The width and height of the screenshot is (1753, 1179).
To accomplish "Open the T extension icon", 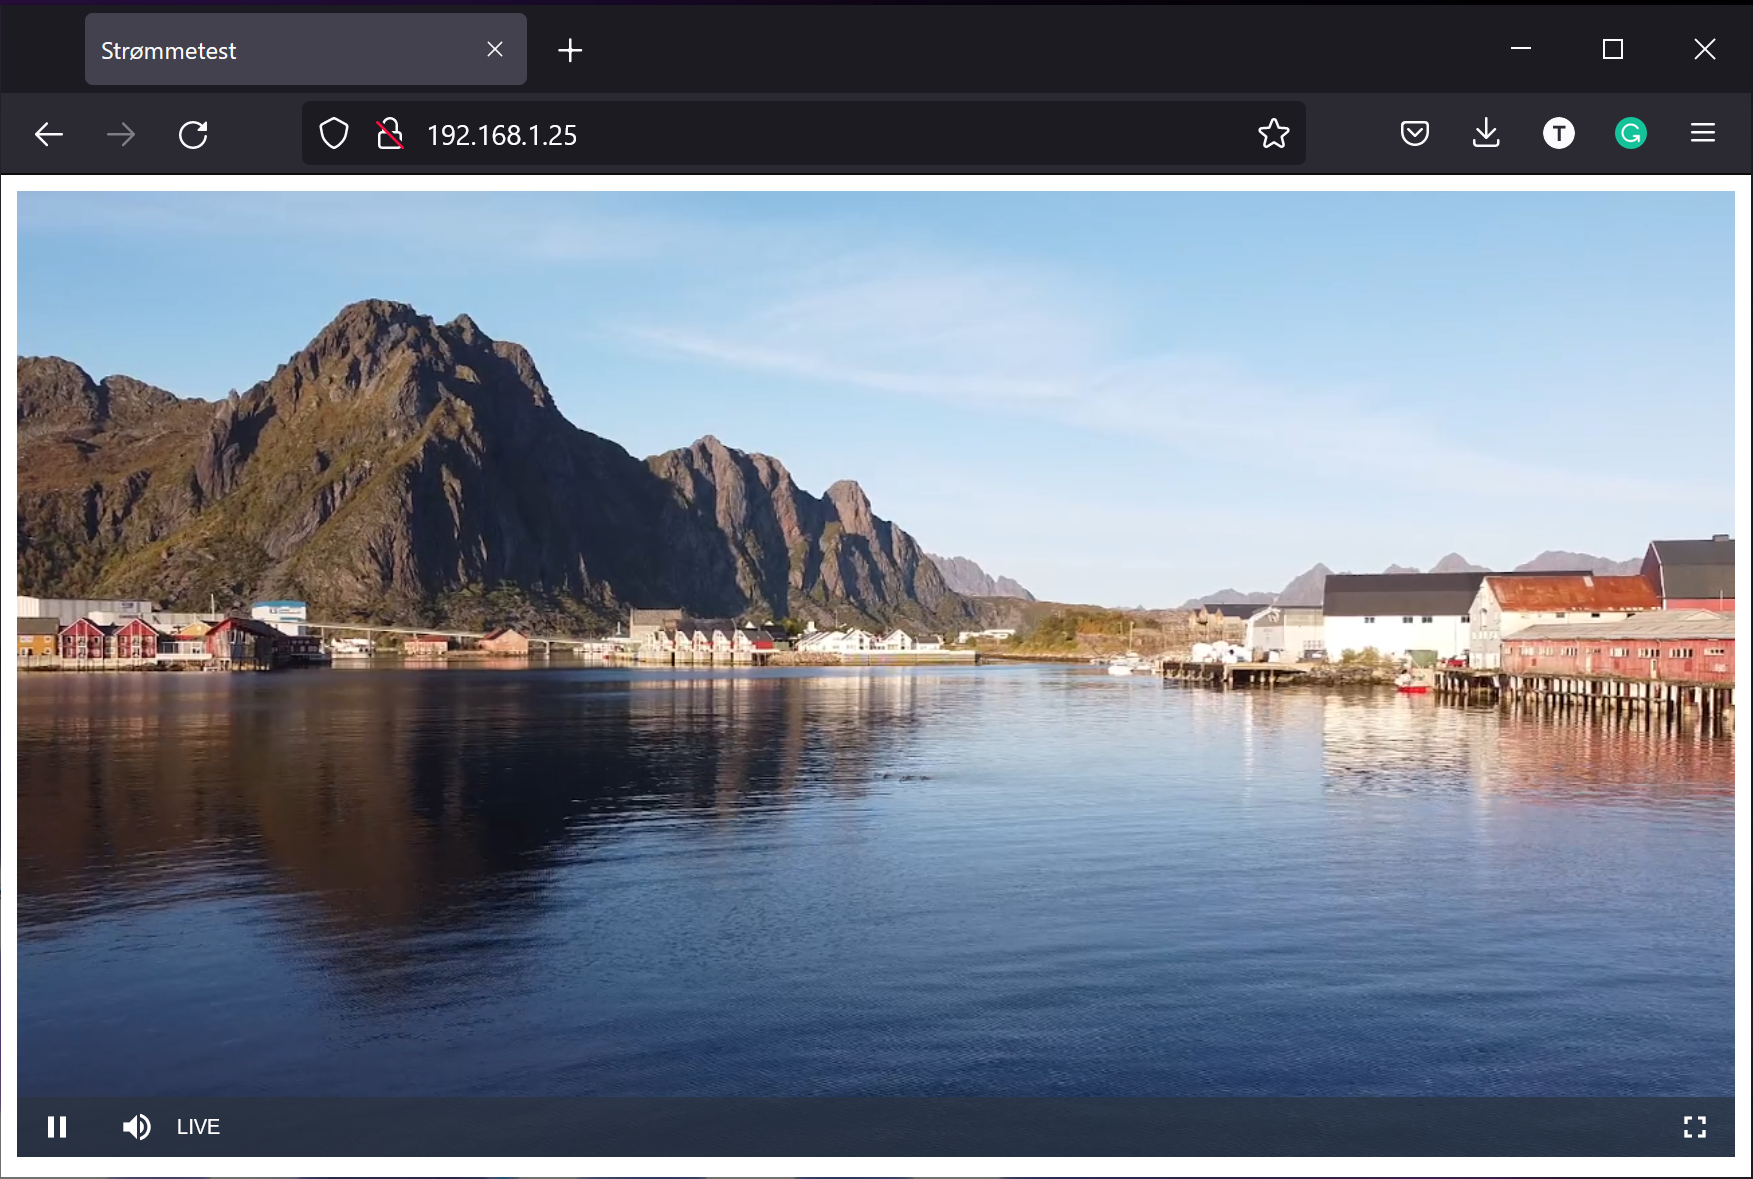I will [1558, 133].
